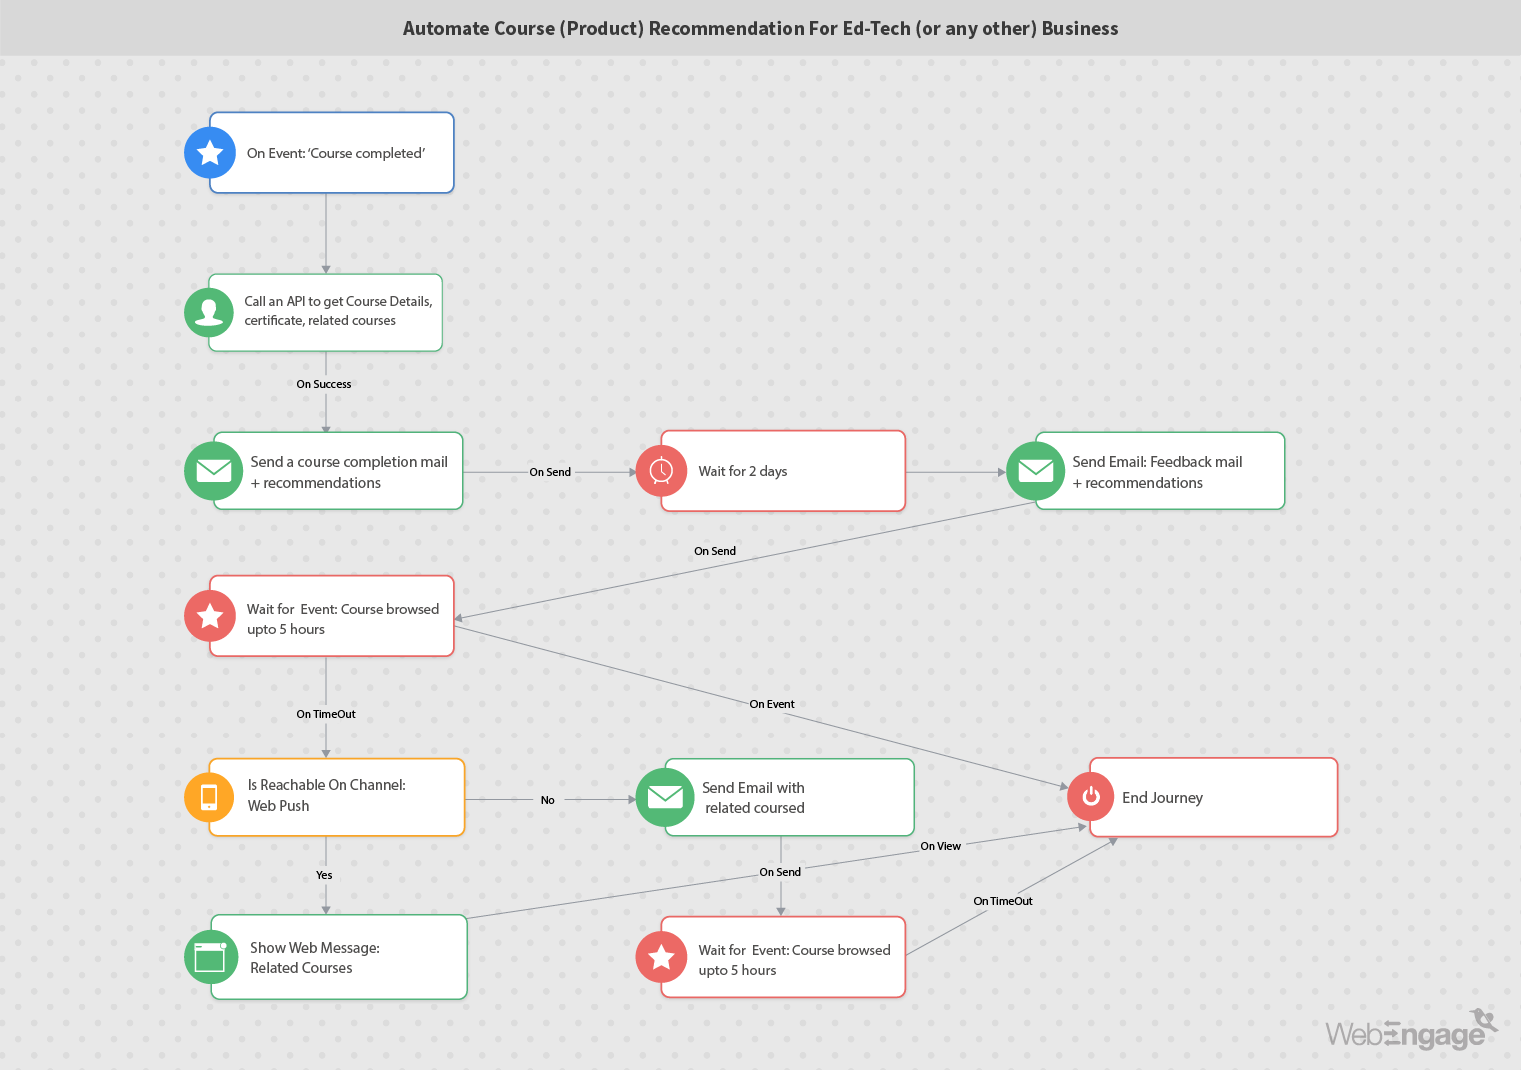Select the API call person icon
Viewport: 1521px width, 1070px height.
pyautogui.click(x=209, y=312)
